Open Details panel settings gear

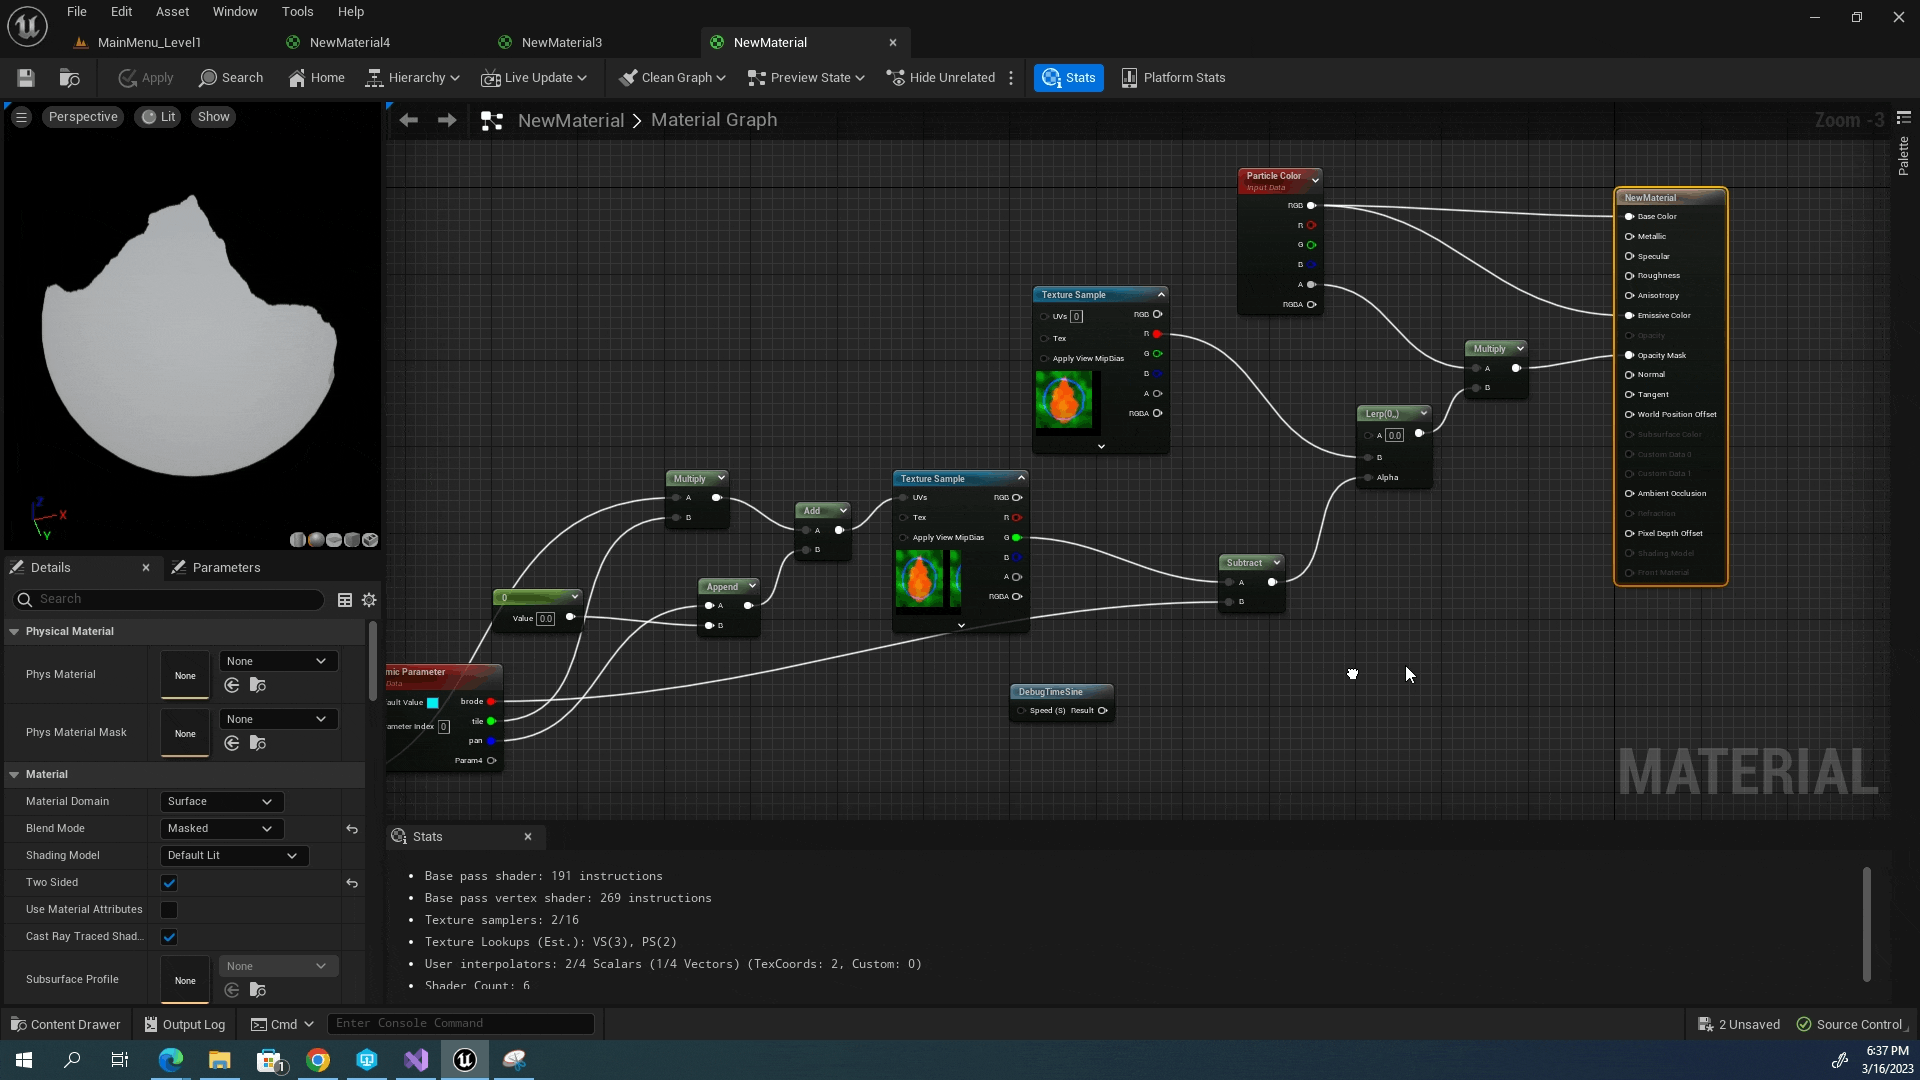pyautogui.click(x=369, y=600)
